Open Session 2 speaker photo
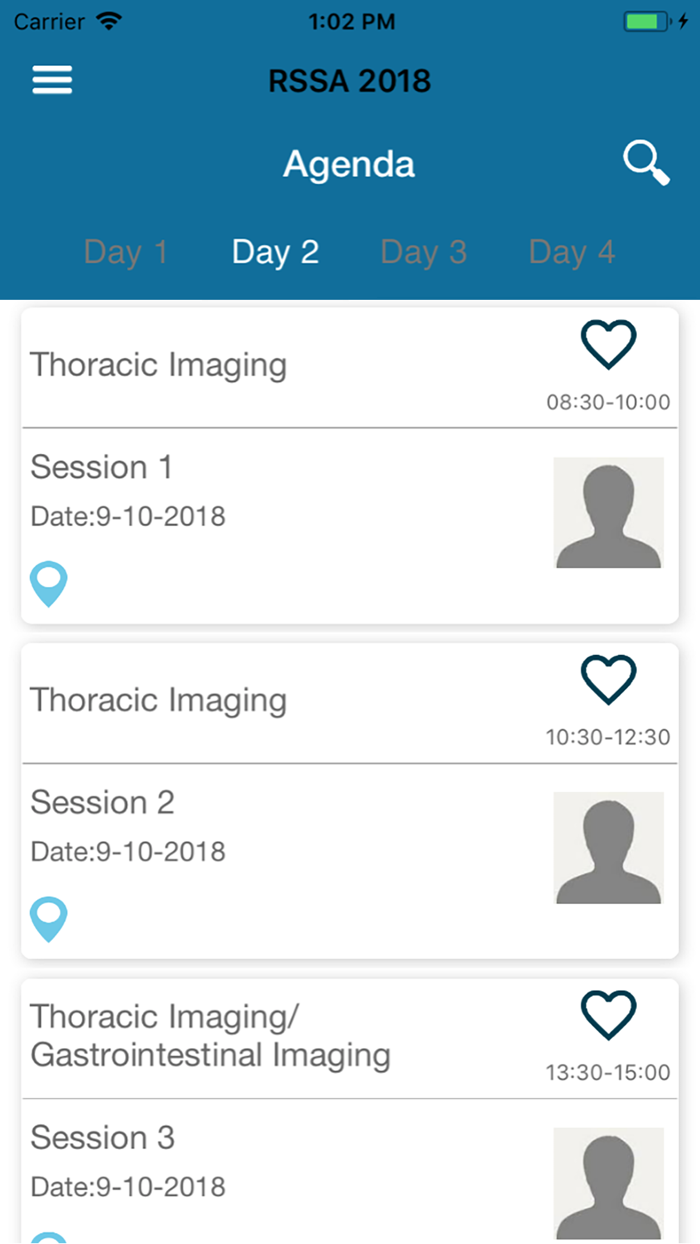 (x=608, y=848)
